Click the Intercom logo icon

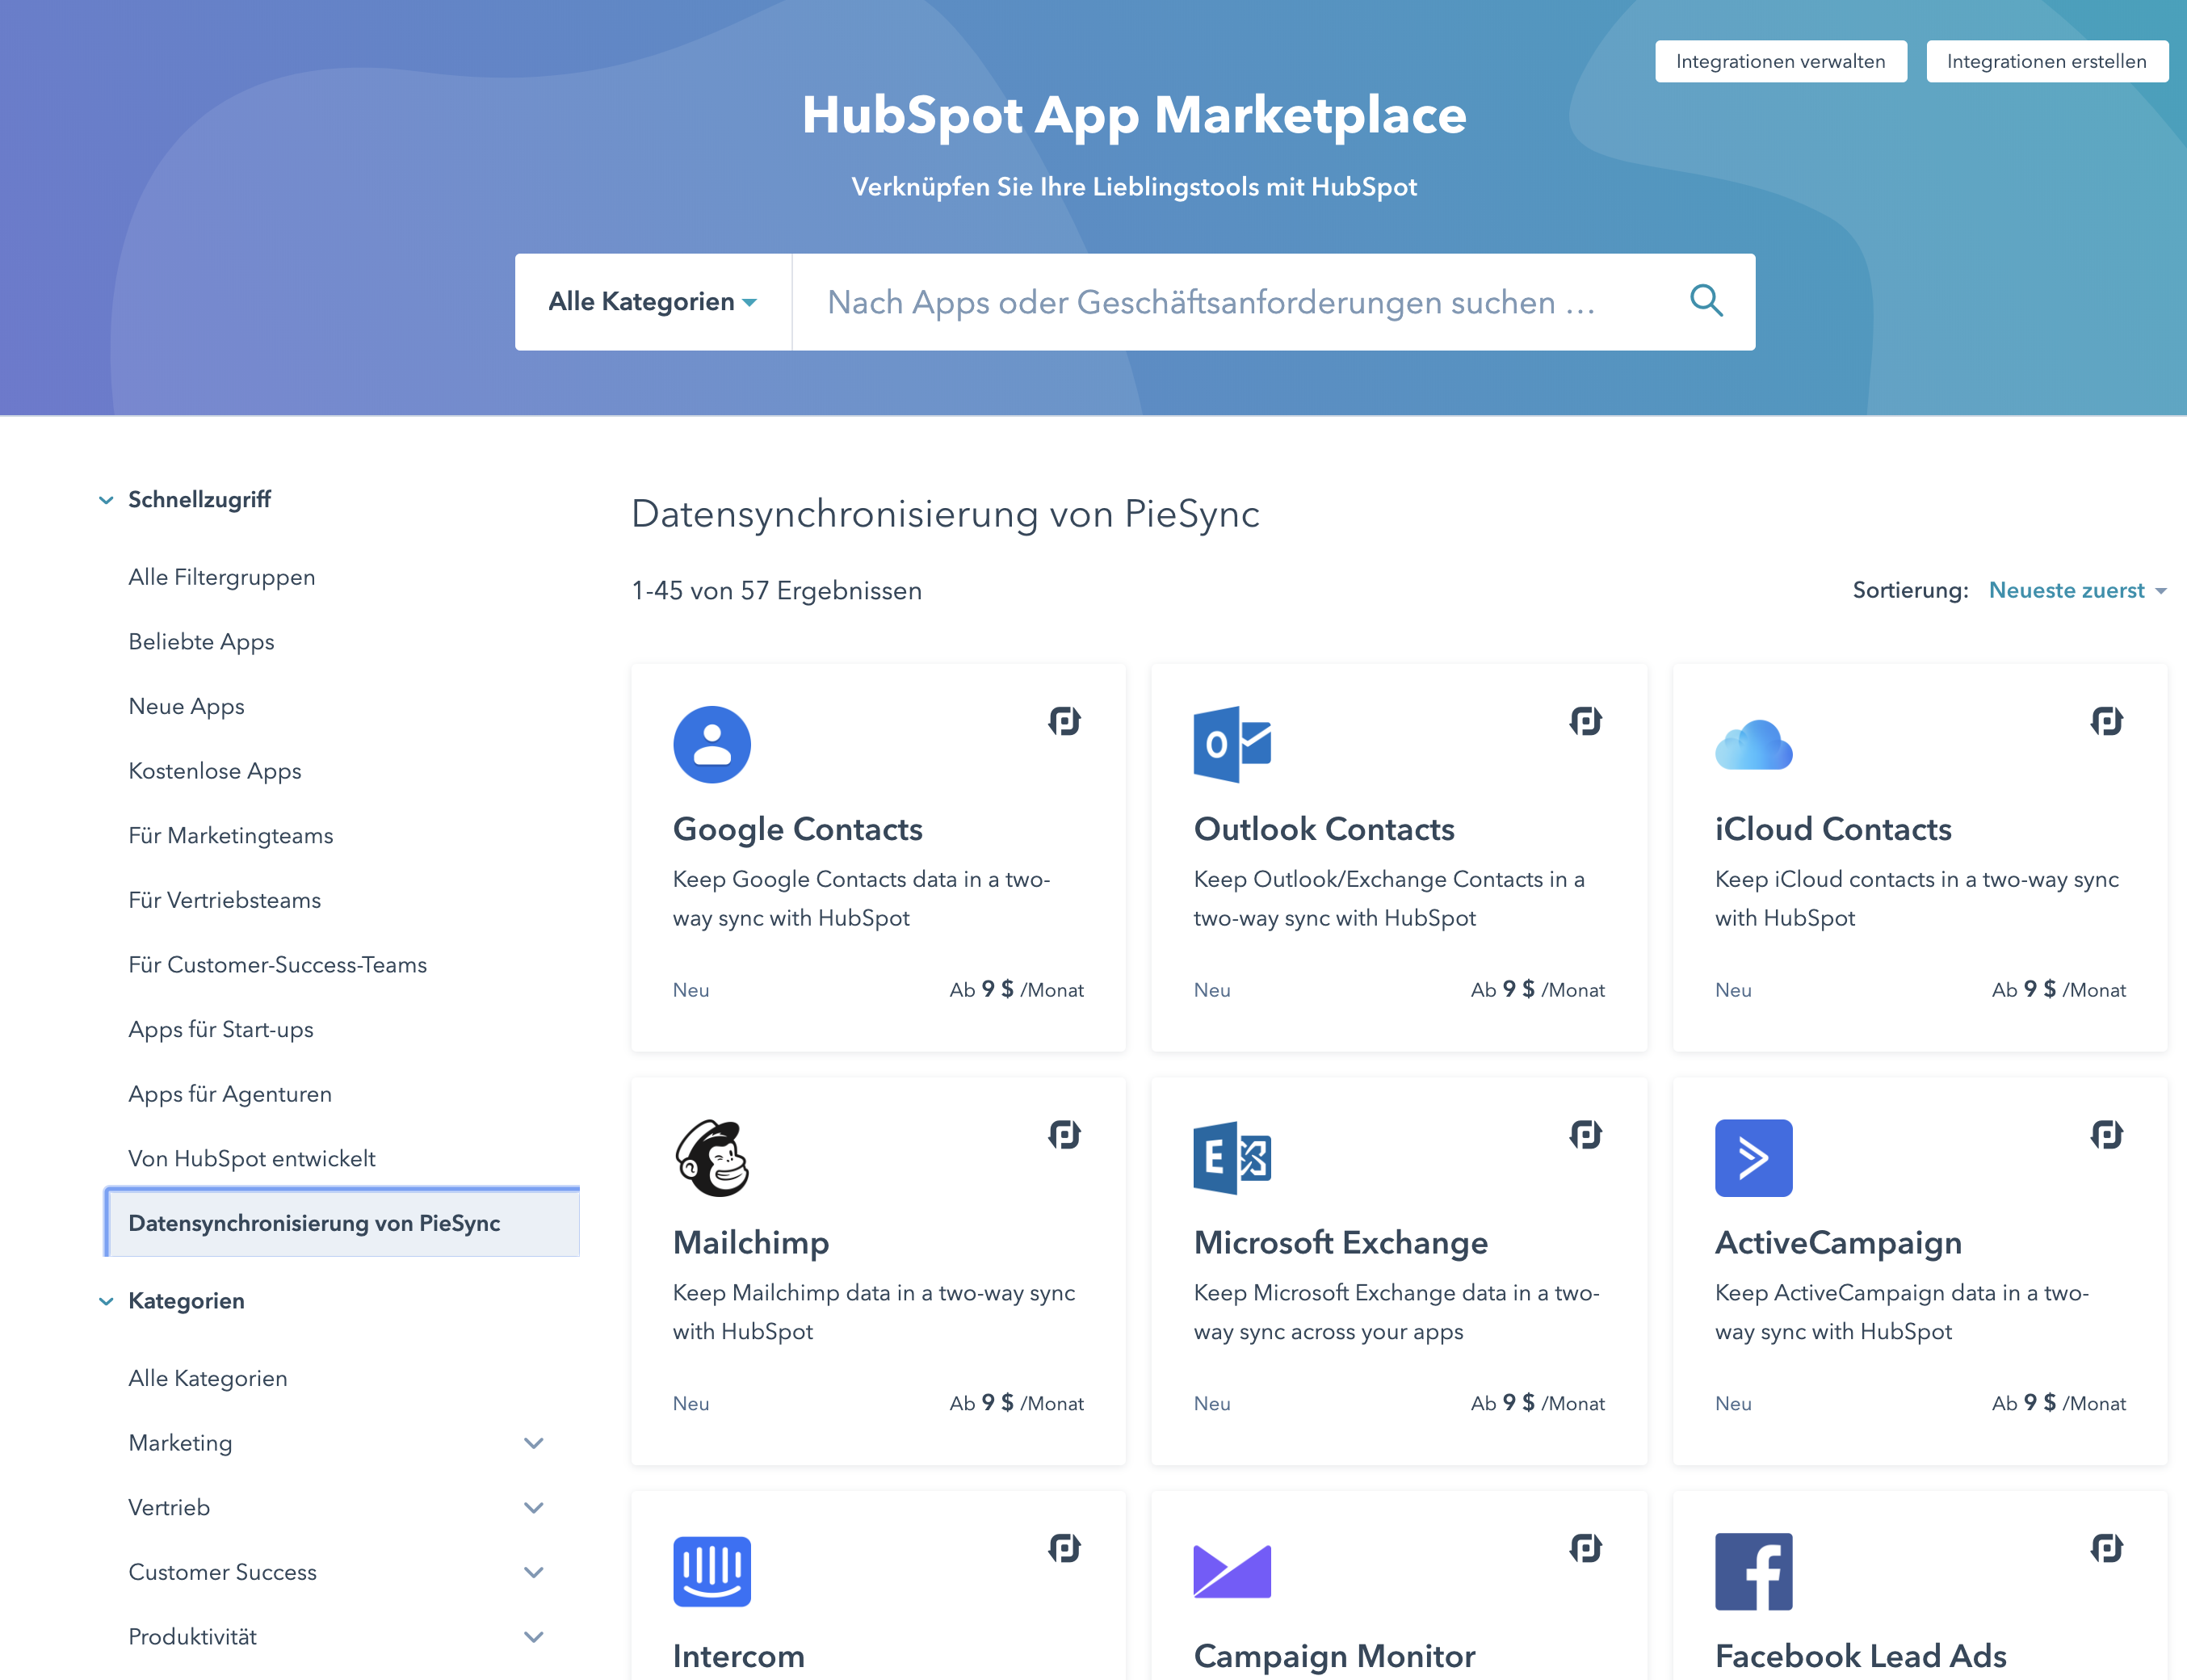(712, 1572)
